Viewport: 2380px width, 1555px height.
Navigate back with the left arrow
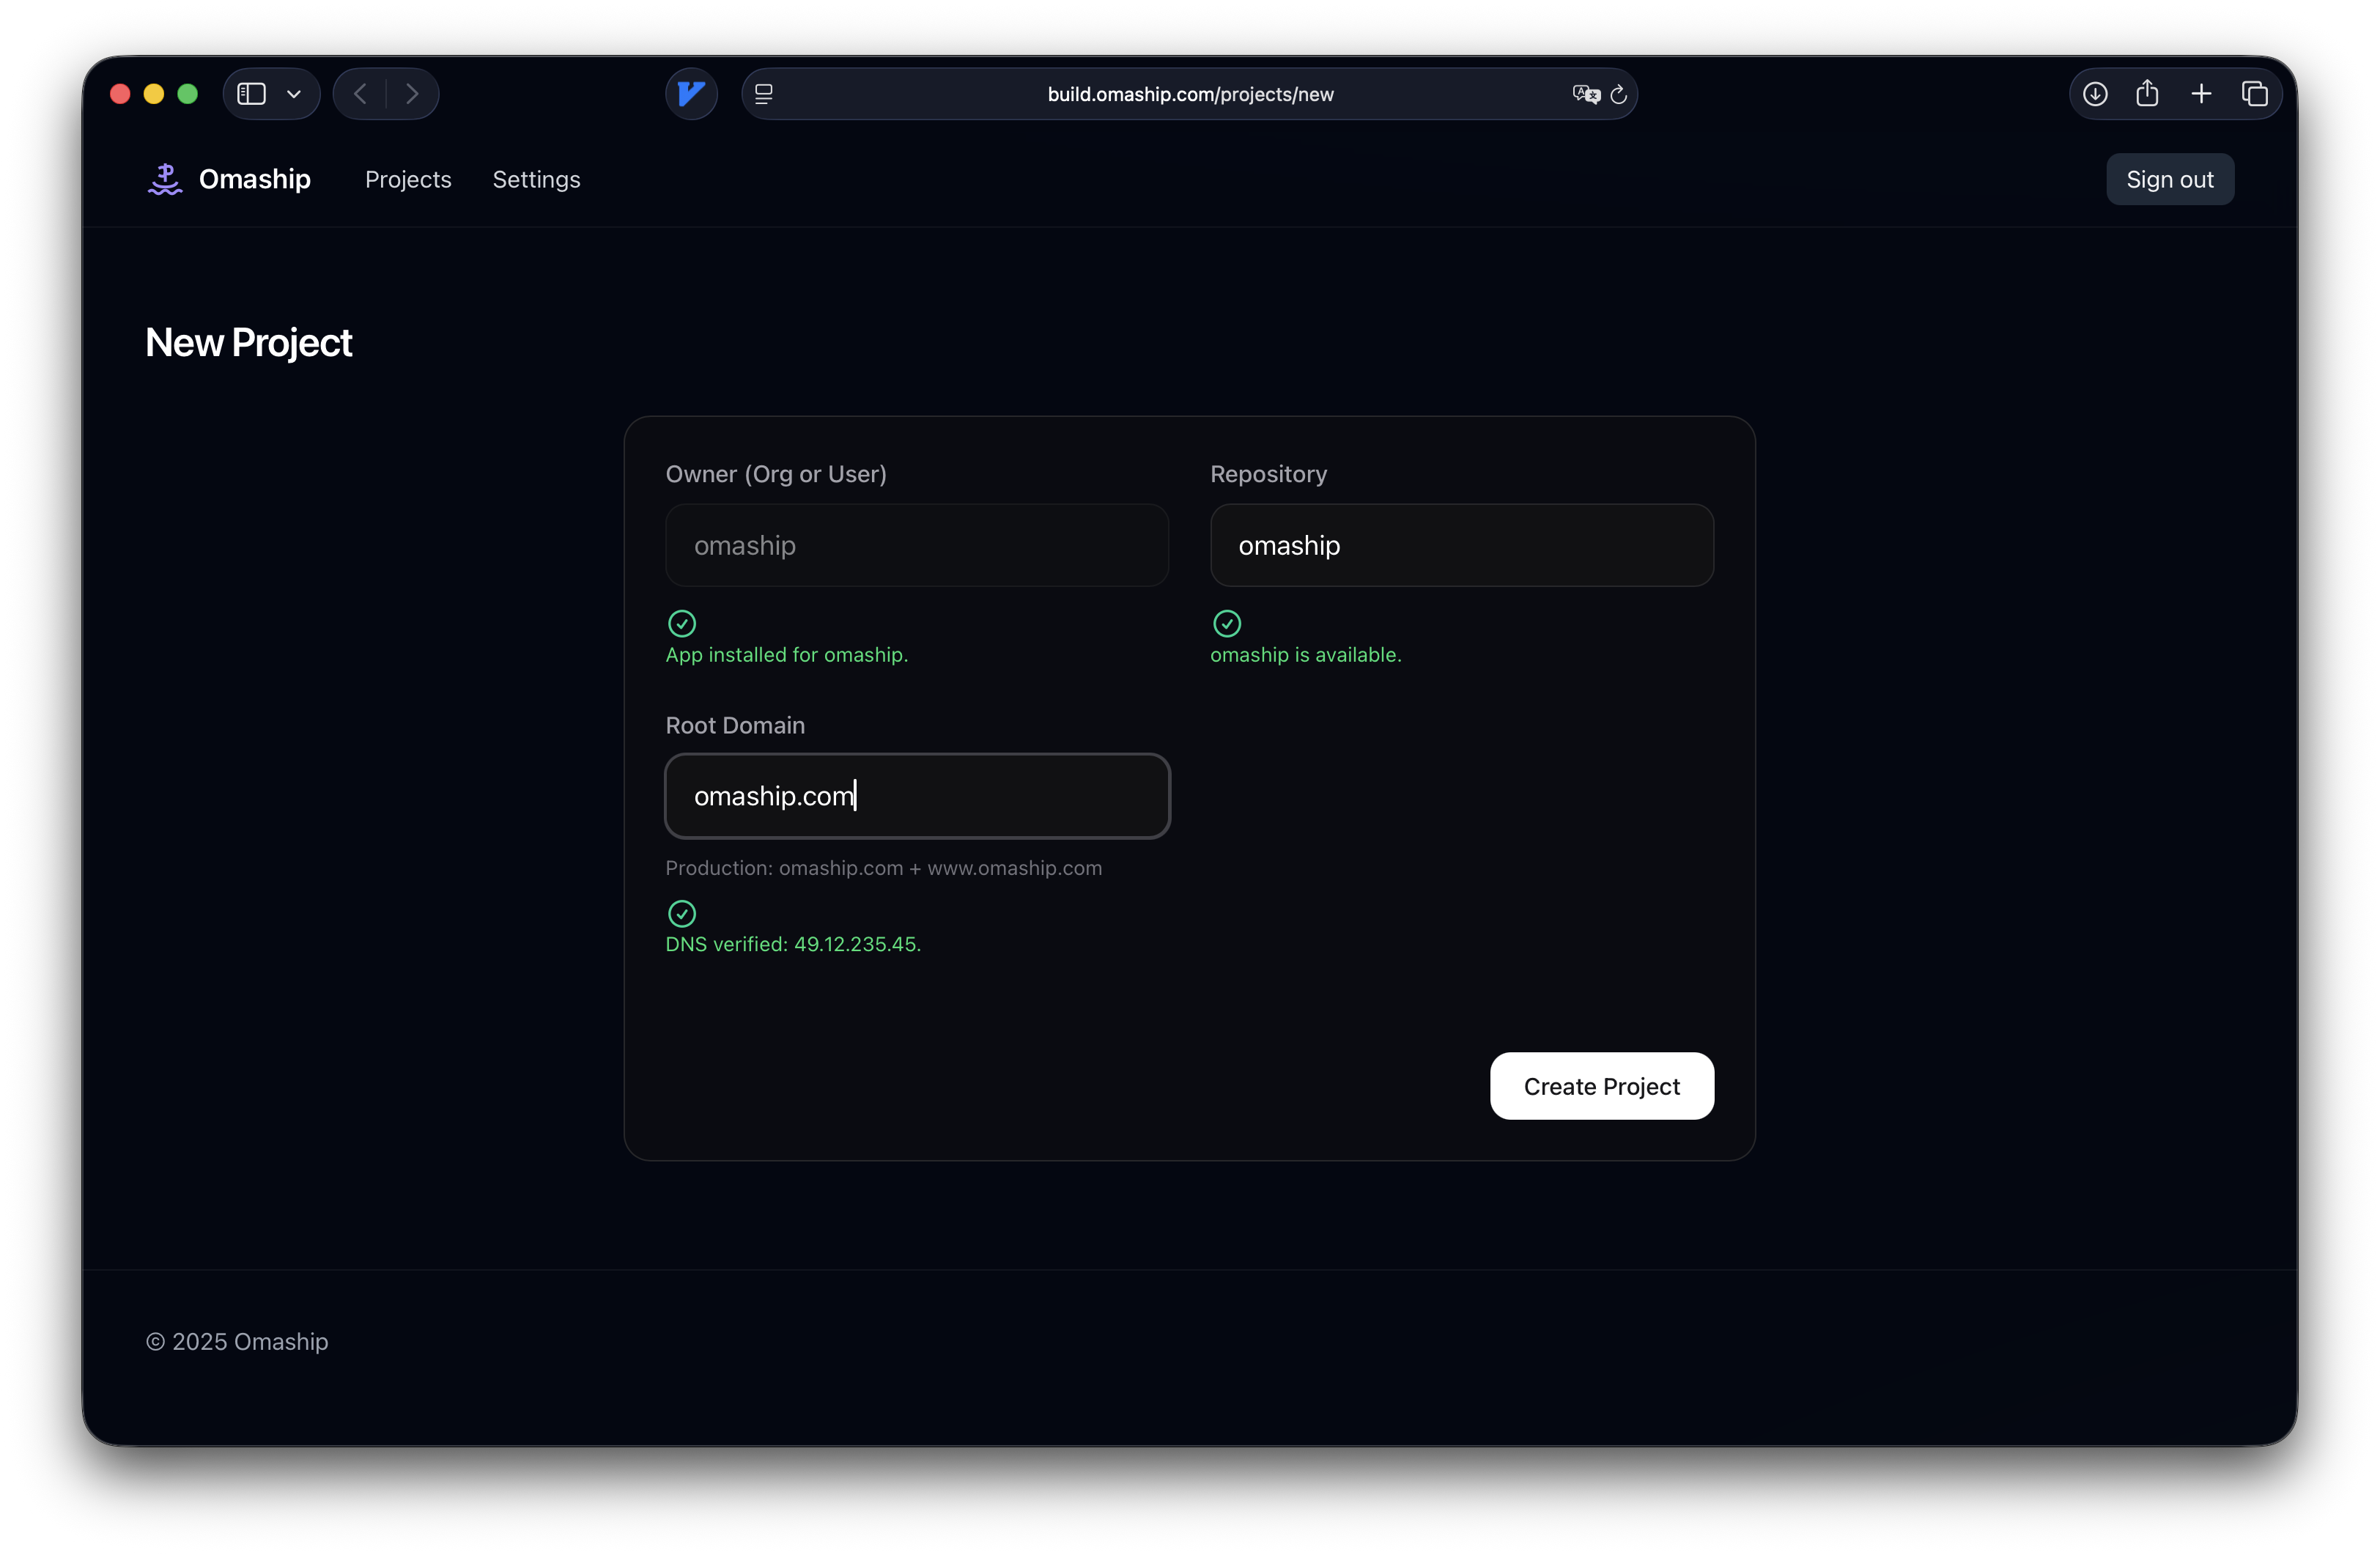359,93
